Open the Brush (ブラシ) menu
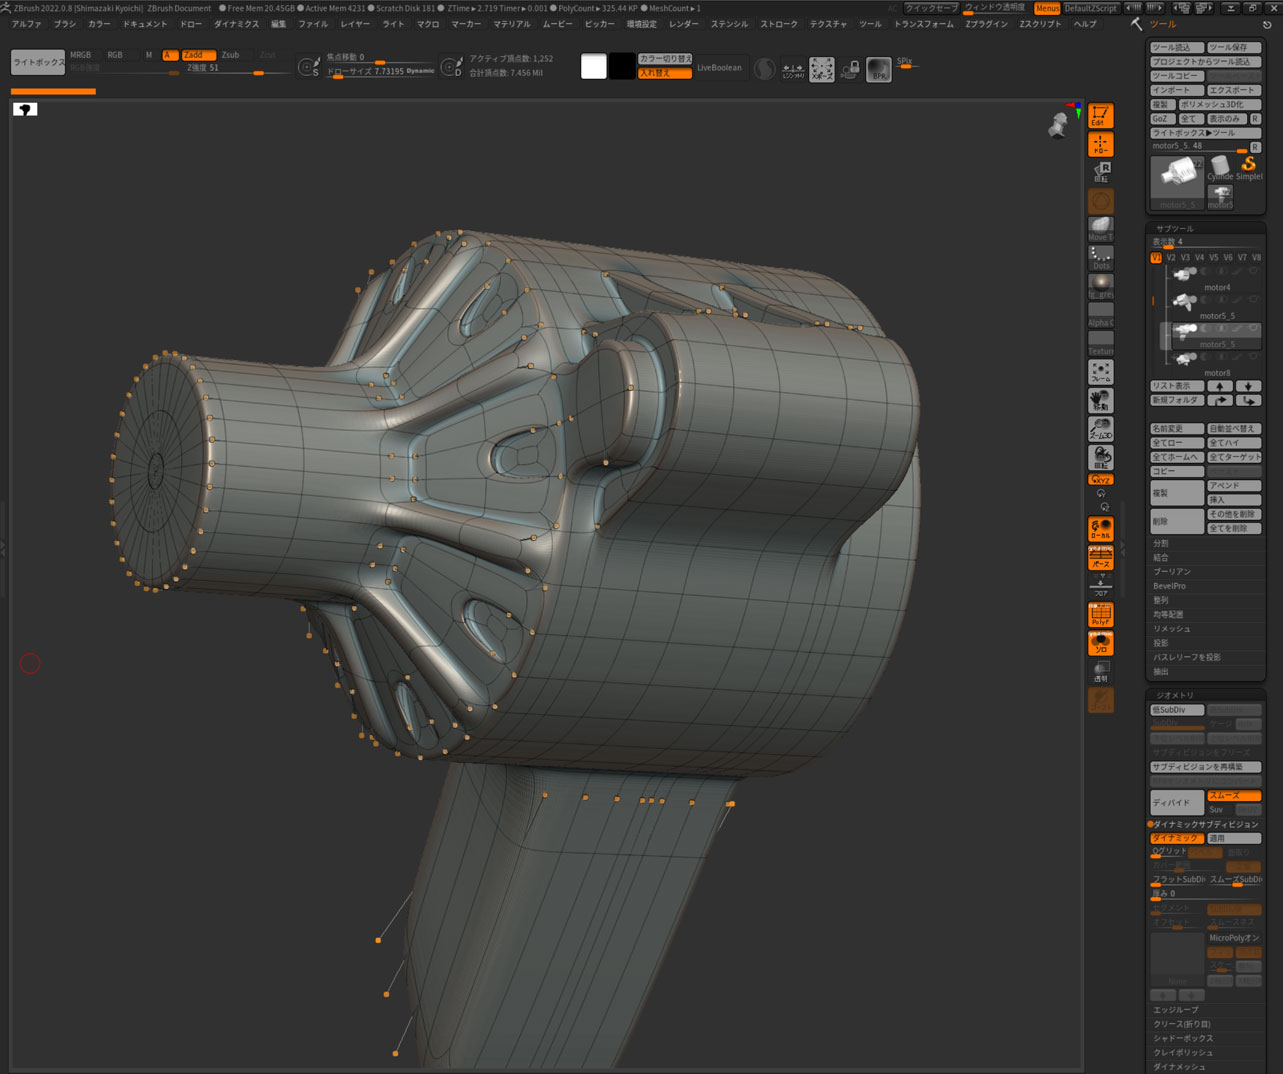 coord(65,24)
